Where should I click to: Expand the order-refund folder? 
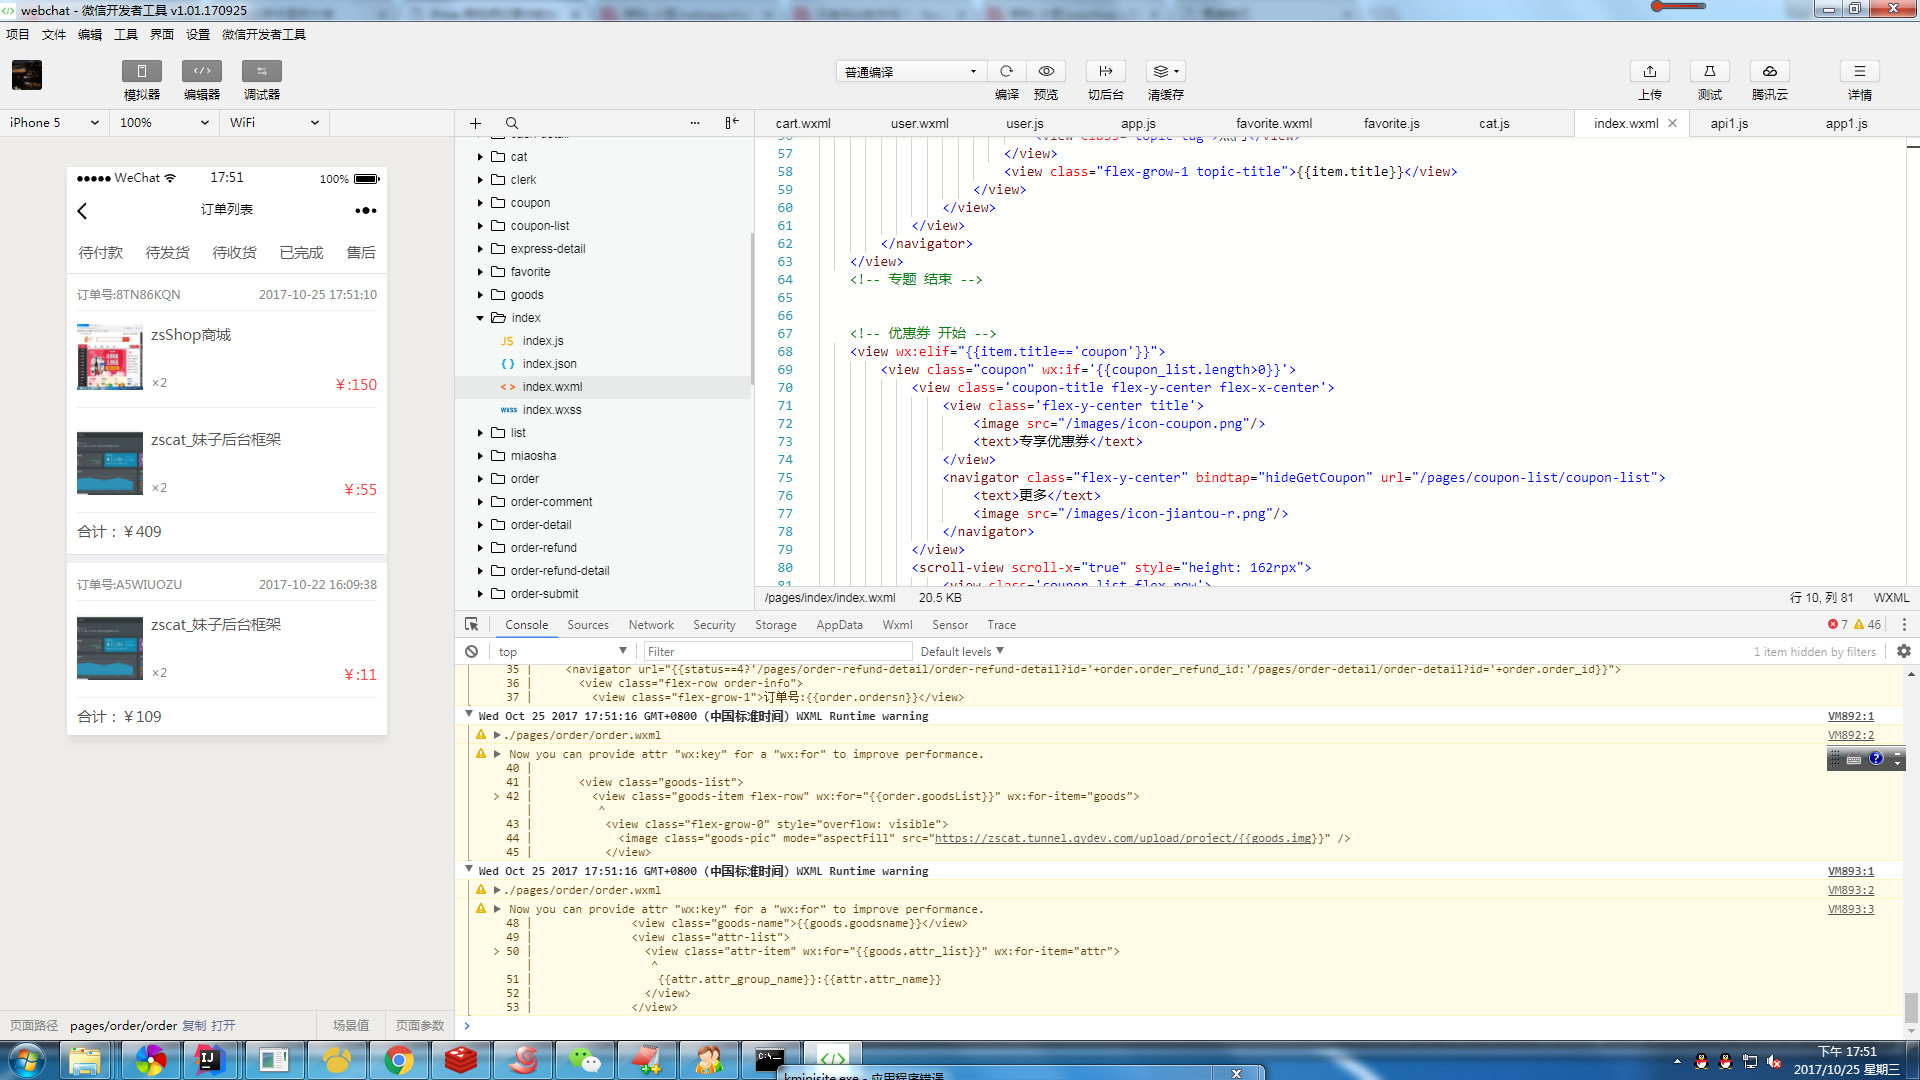click(480, 548)
